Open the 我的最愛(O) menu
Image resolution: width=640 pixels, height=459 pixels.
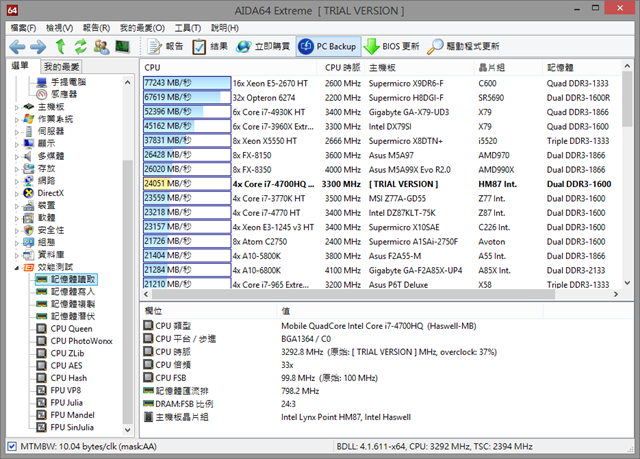(x=142, y=28)
